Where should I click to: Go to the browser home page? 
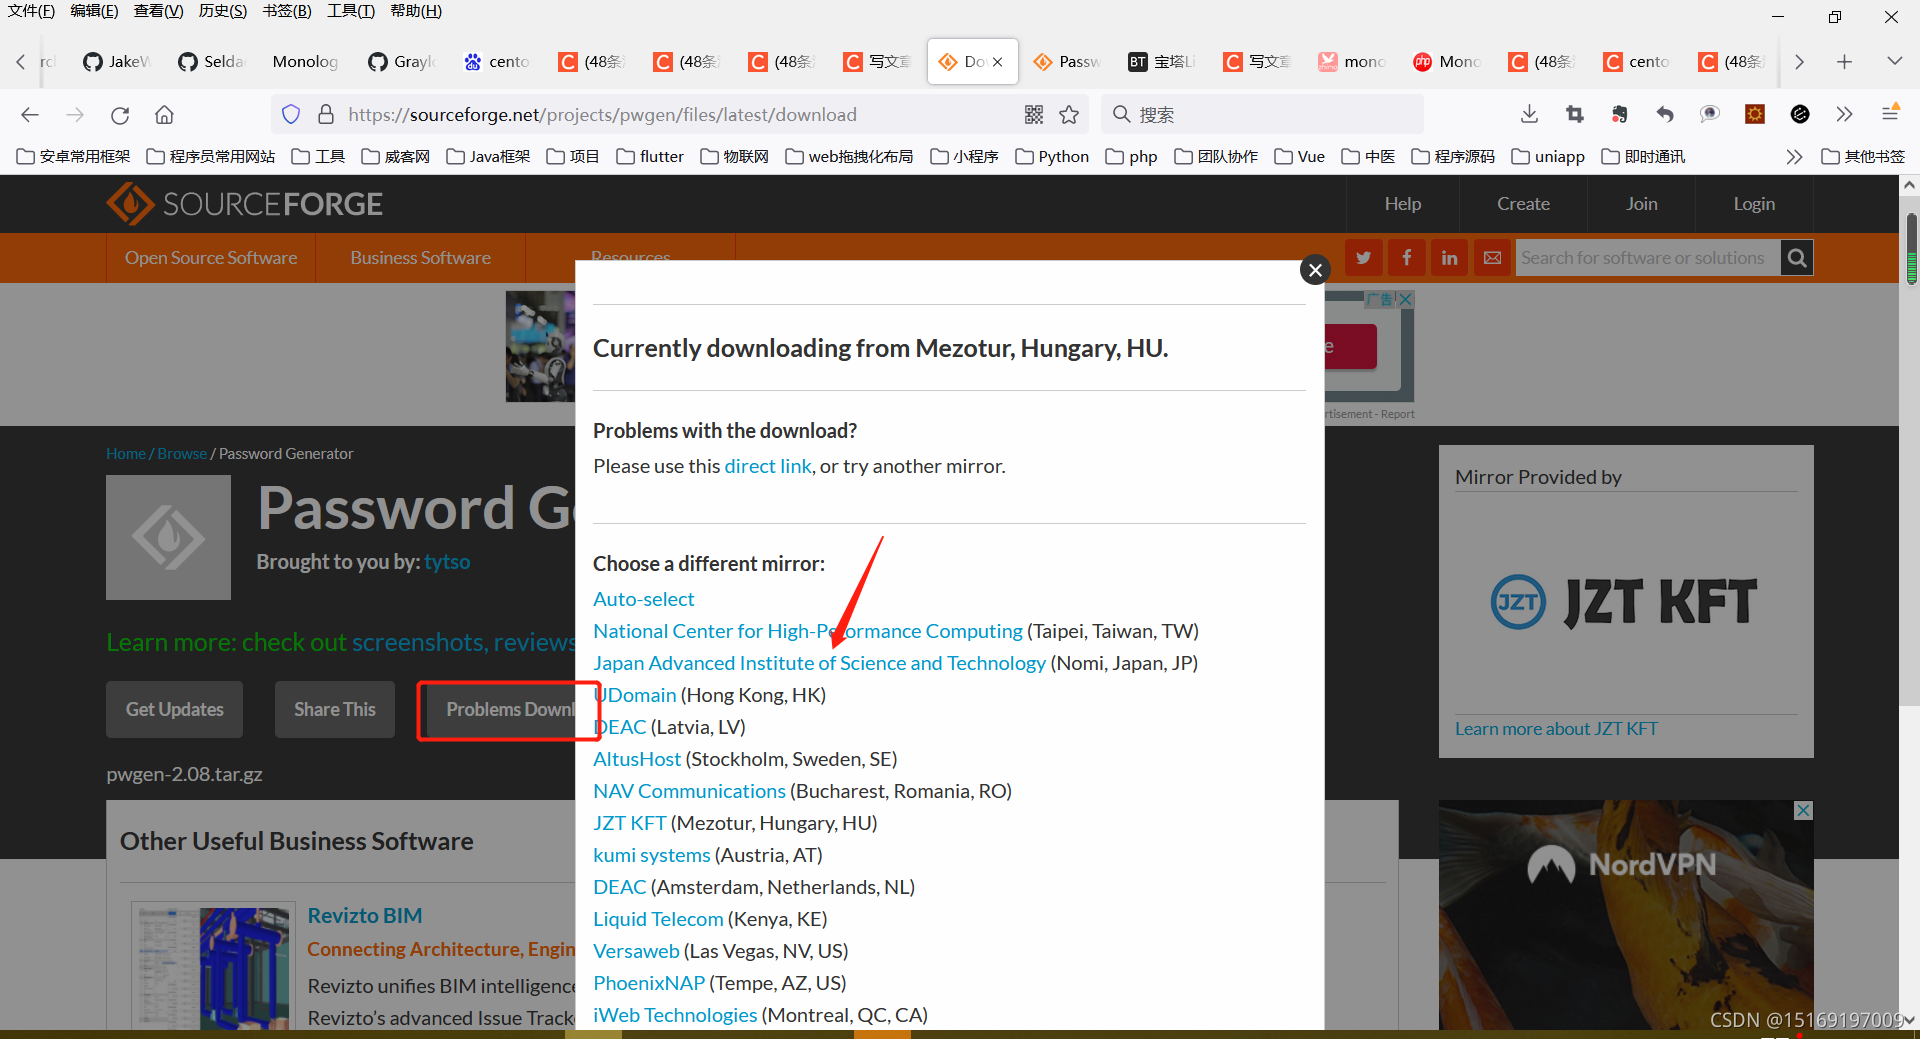(164, 115)
